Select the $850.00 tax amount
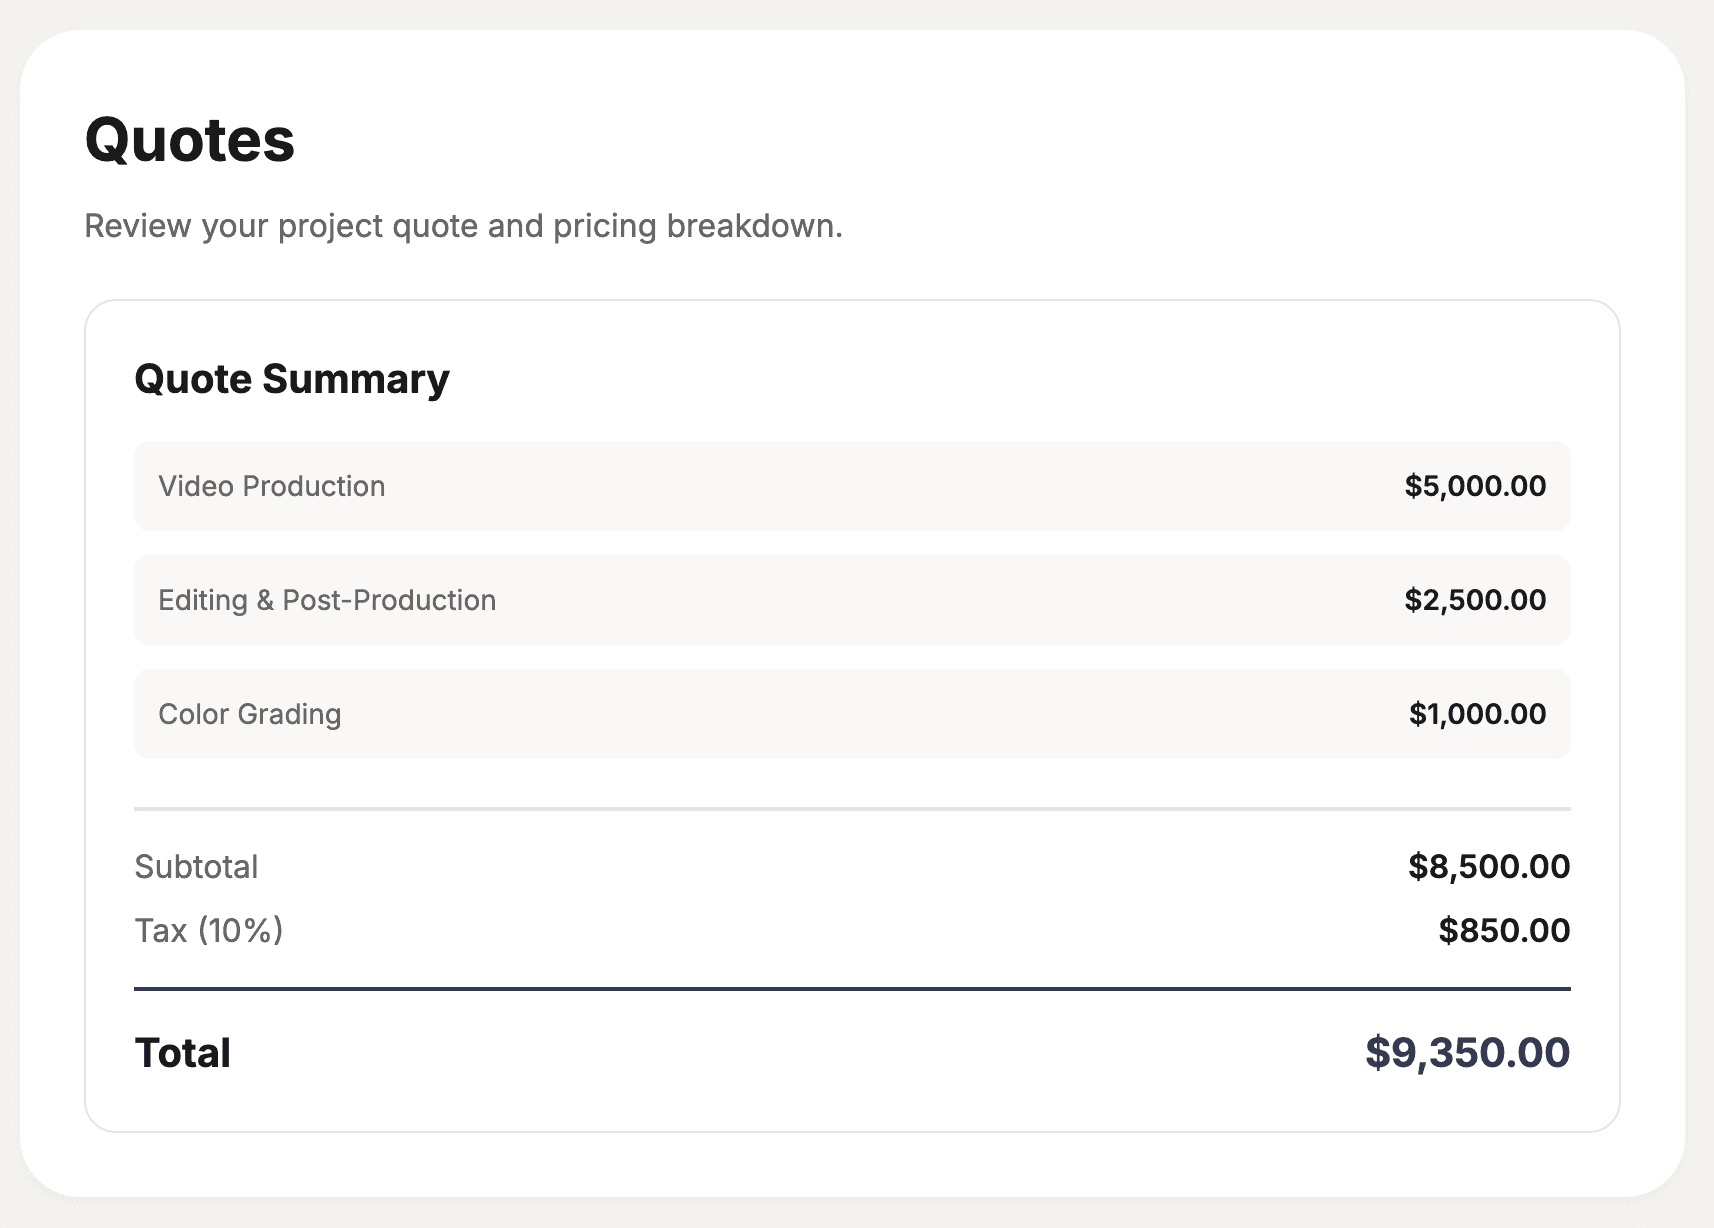This screenshot has width=1714, height=1228. [1504, 931]
